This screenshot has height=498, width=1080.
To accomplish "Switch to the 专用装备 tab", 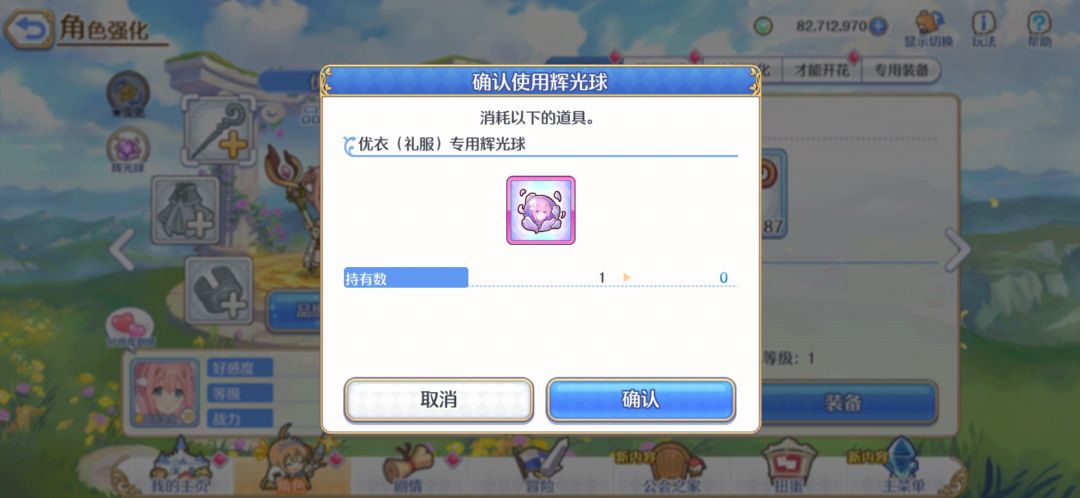I will click(901, 70).
